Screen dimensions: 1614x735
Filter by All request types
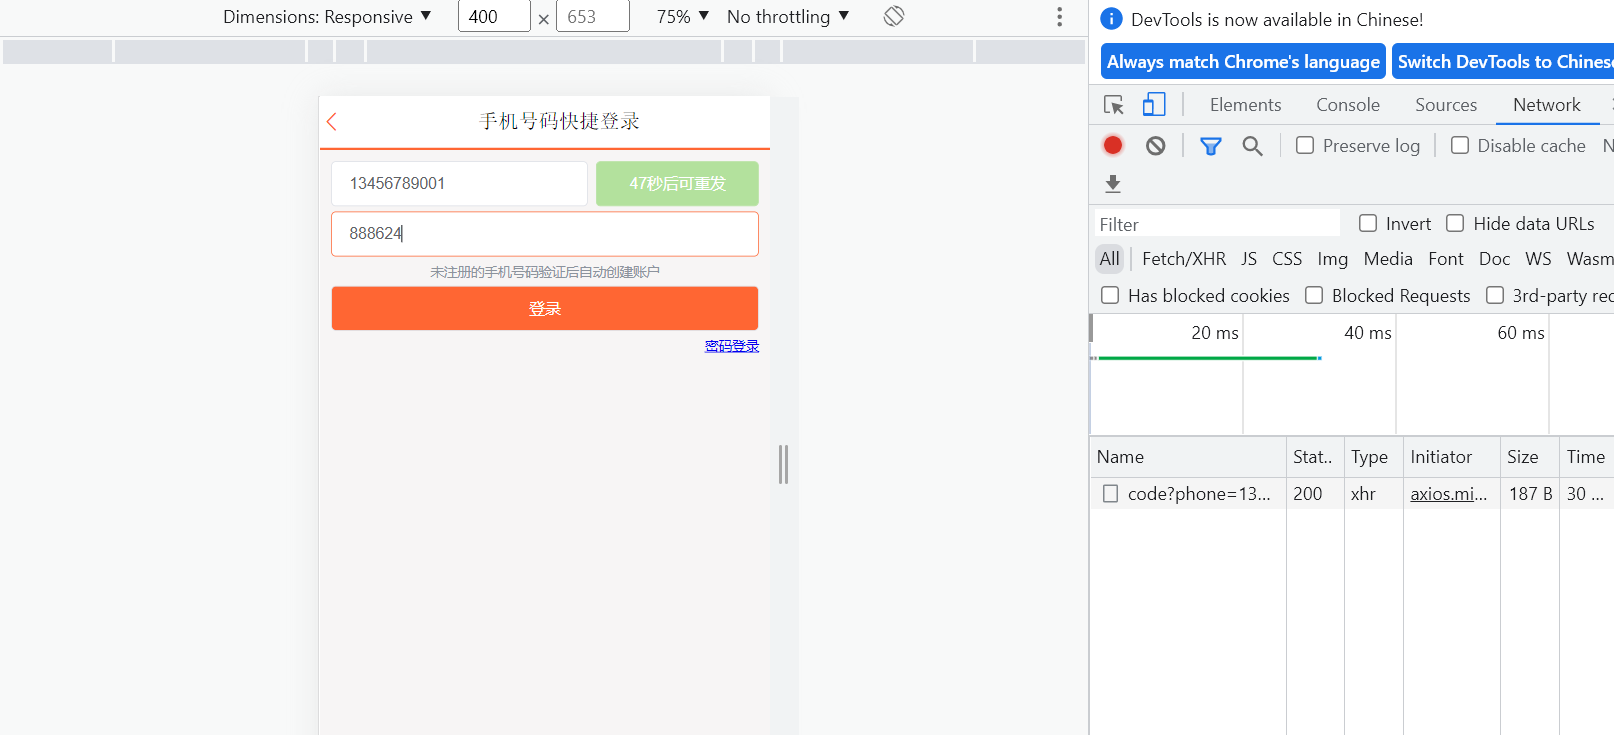[1110, 259]
